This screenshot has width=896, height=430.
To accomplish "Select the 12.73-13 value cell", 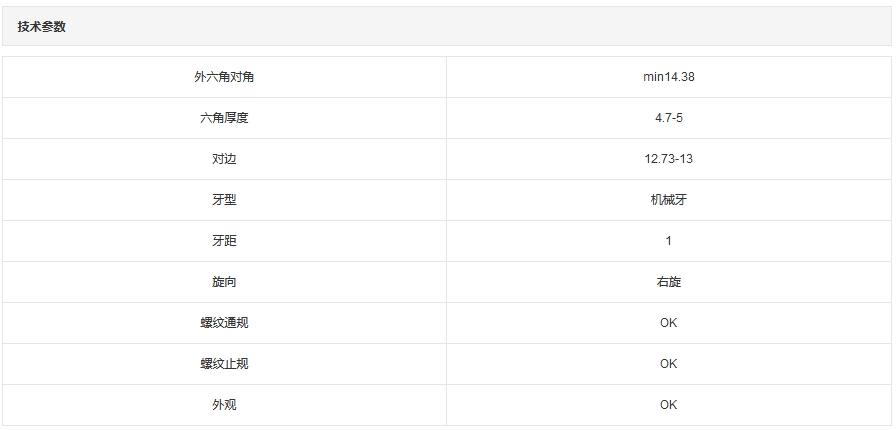I will [x=668, y=159].
